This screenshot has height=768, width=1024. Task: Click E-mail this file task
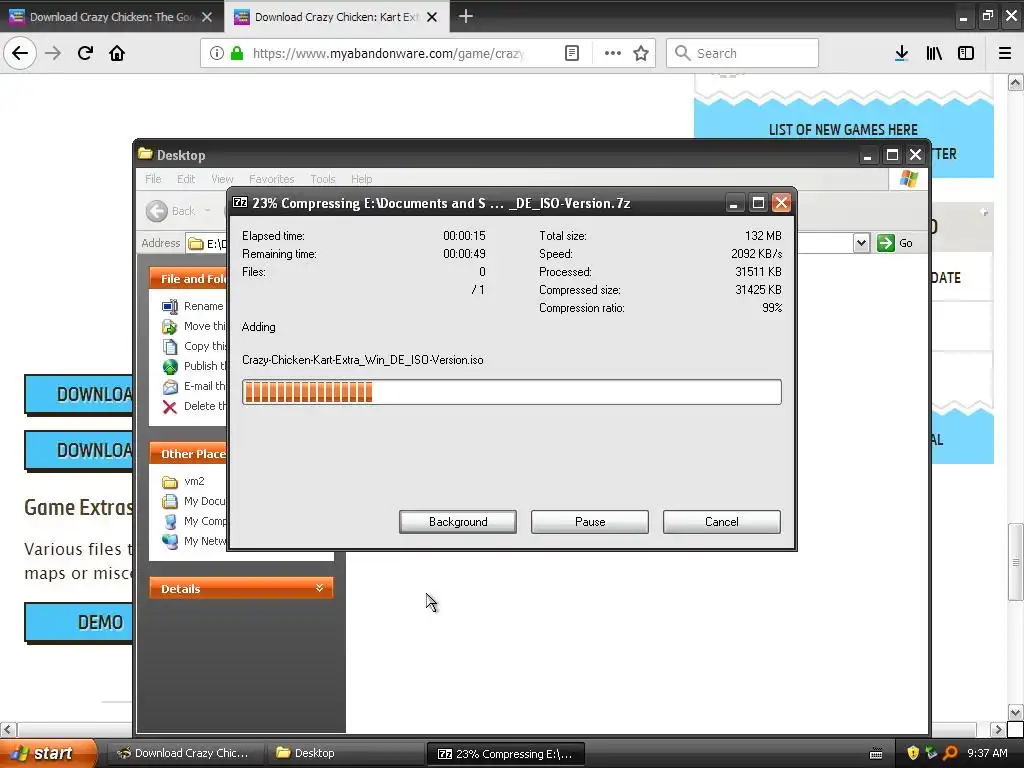click(194, 386)
